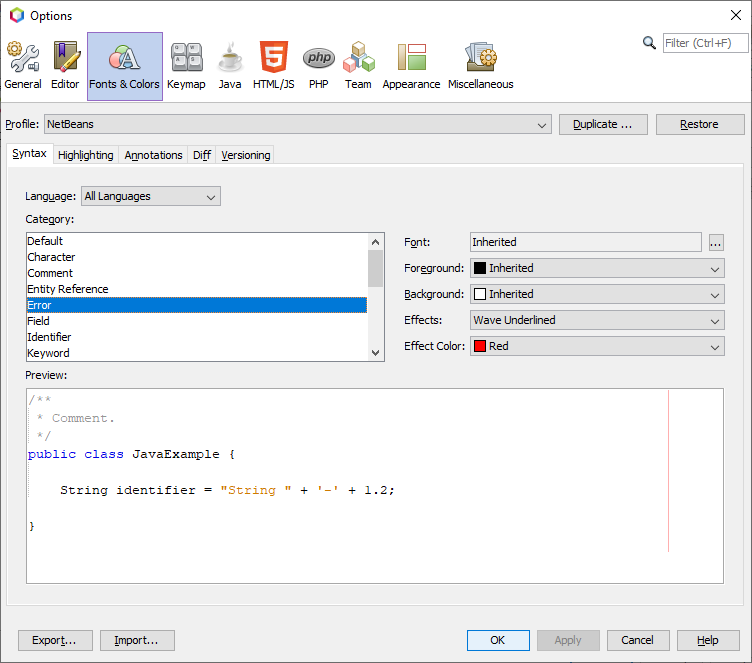Select Keyword in the Category list
The image size is (752, 663).
pyautogui.click(x=48, y=353)
